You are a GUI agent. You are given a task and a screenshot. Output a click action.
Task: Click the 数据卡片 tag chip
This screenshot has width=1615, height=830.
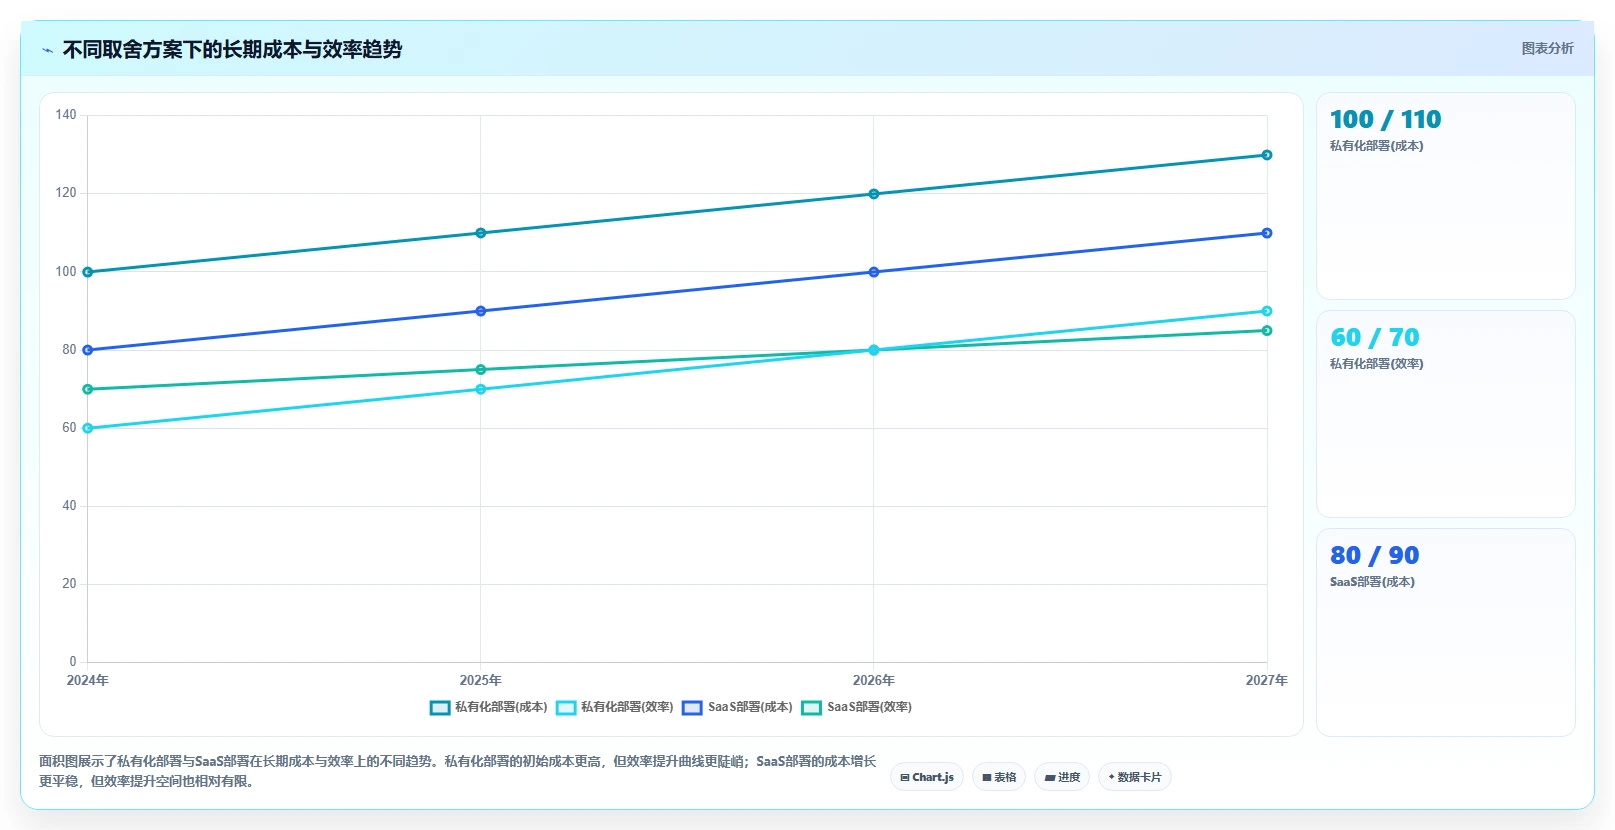1135,777
